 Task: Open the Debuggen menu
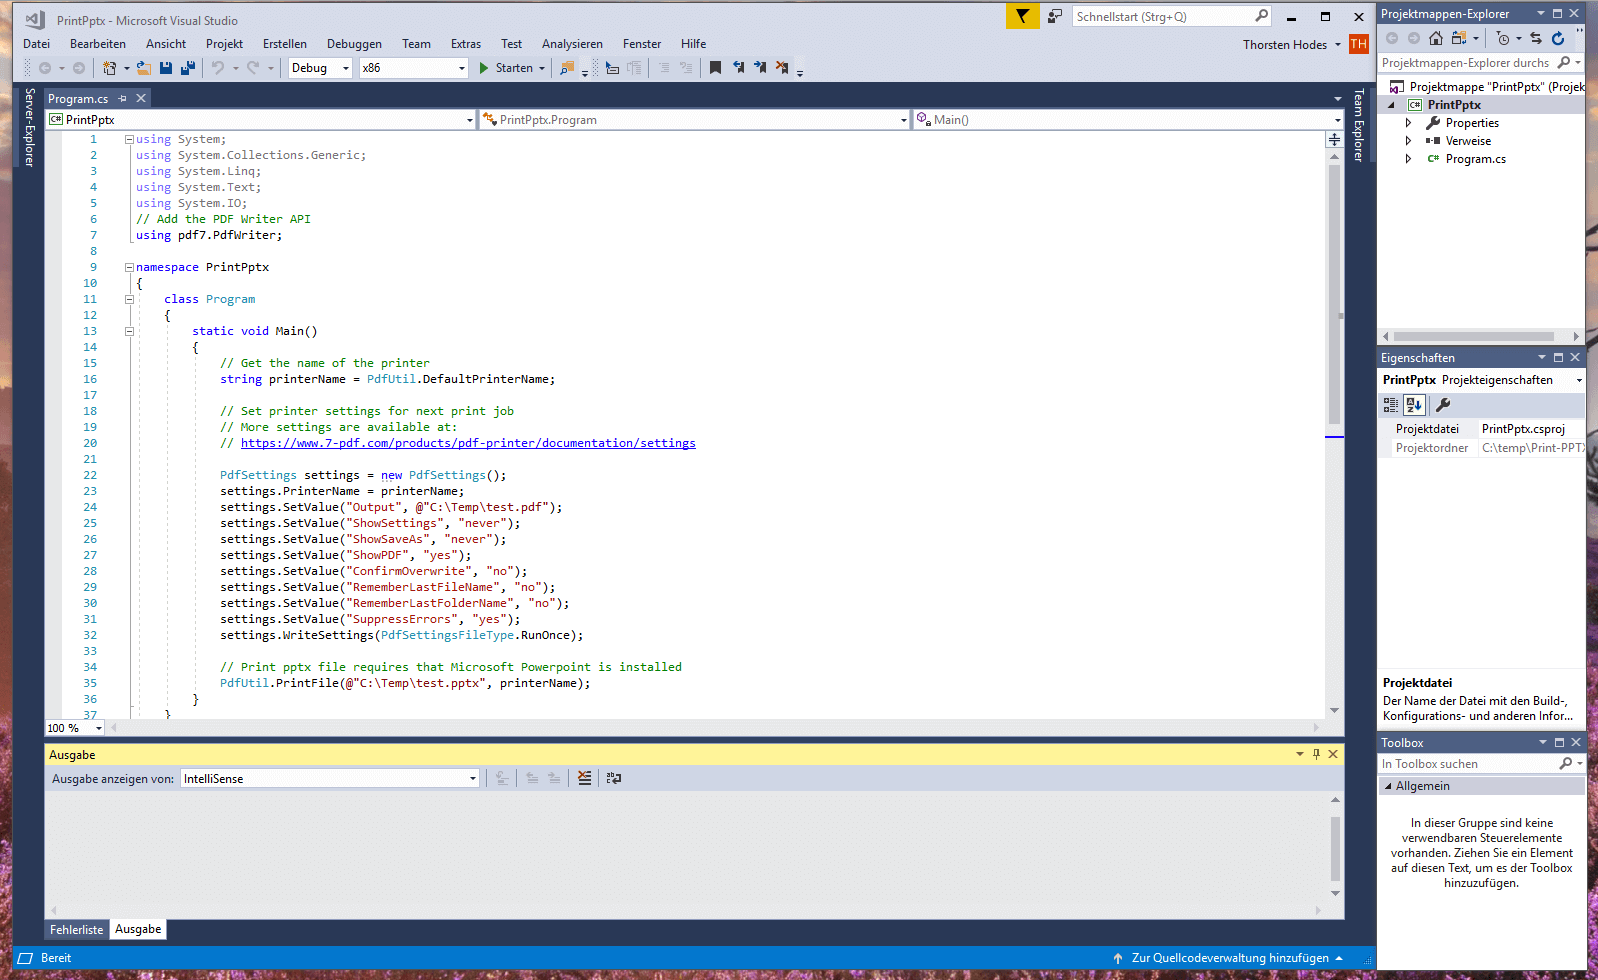click(x=354, y=44)
